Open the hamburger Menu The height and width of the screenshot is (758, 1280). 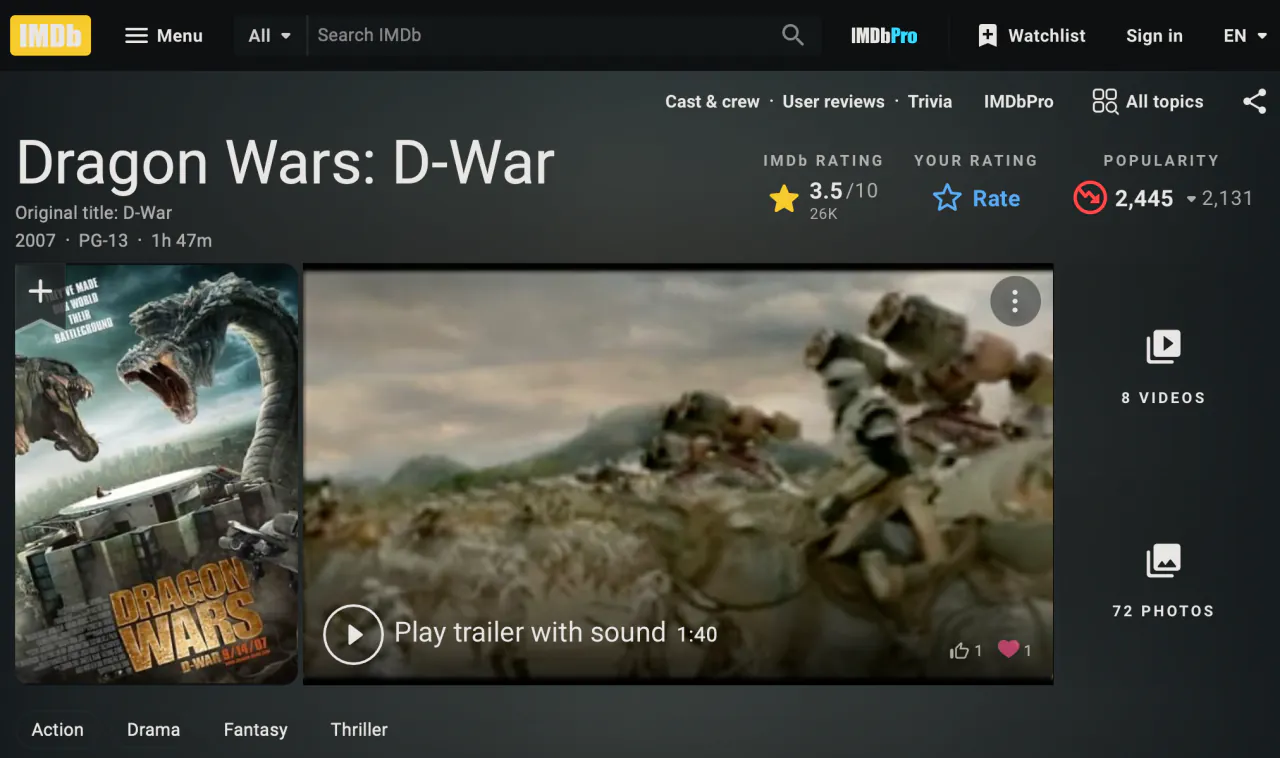pyautogui.click(x=163, y=35)
